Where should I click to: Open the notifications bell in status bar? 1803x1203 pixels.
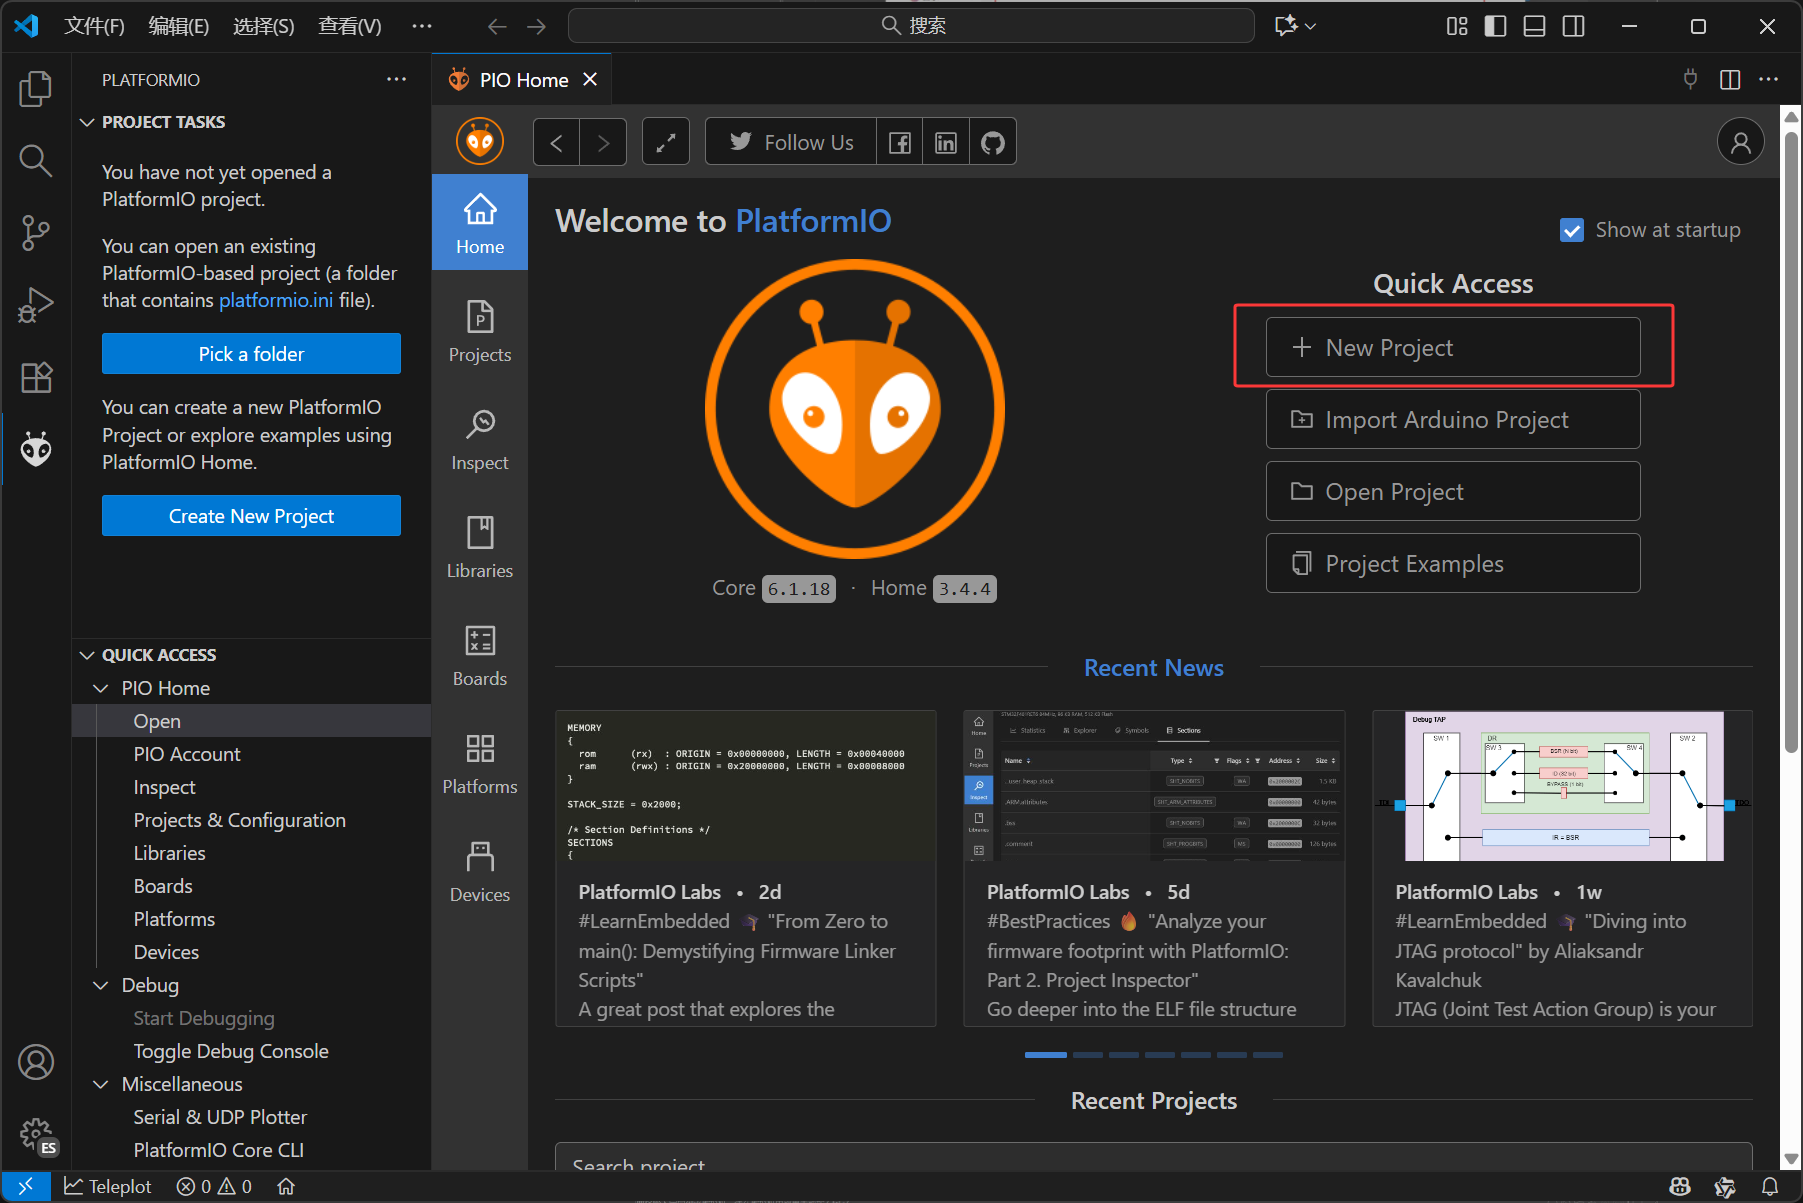(x=1769, y=1186)
